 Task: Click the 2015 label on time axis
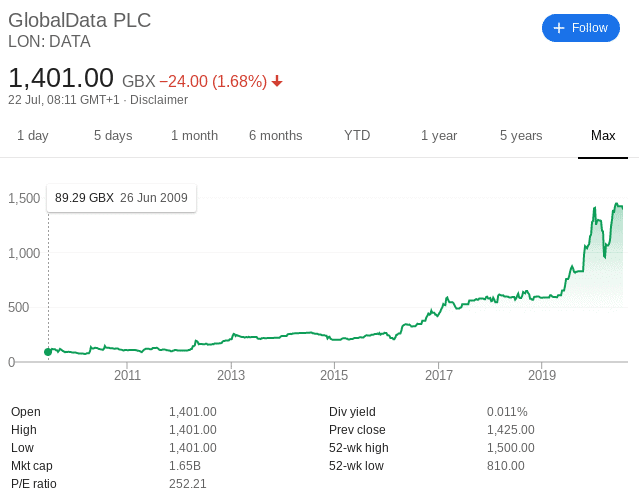click(334, 375)
